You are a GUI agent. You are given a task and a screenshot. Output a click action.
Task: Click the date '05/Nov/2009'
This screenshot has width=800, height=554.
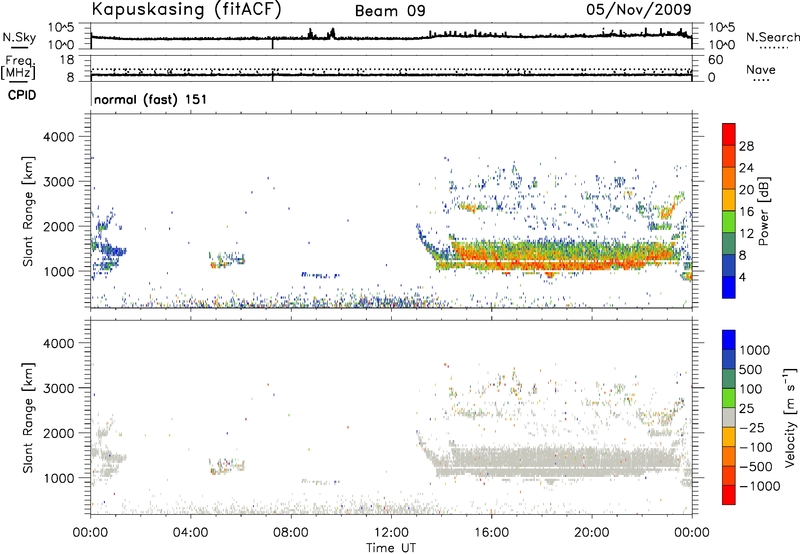coord(639,10)
